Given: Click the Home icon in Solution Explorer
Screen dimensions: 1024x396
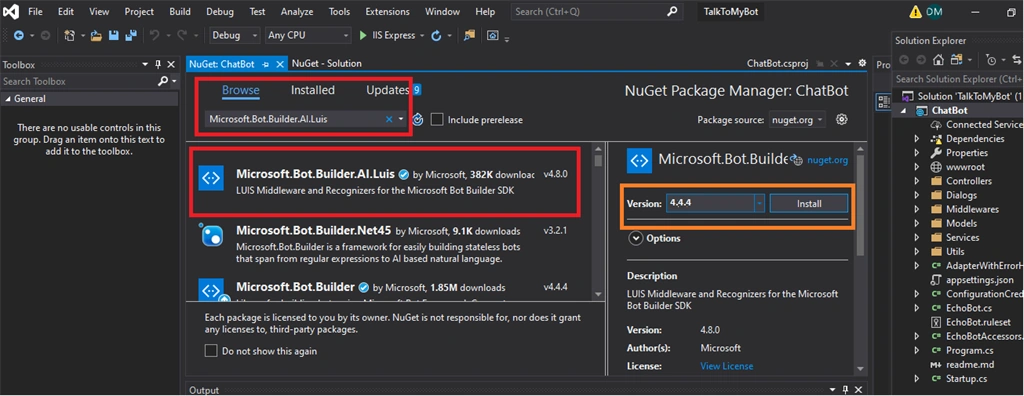Looking at the screenshot, I should [x=938, y=59].
